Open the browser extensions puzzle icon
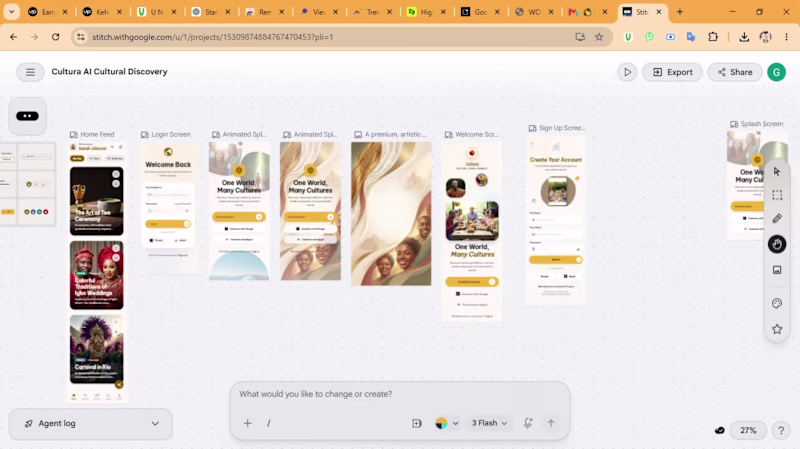 [x=713, y=37]
